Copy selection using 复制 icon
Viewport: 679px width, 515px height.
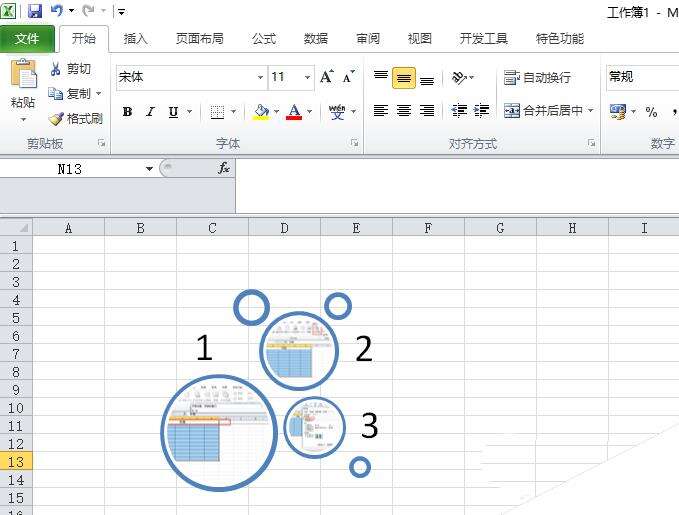pyautogui.click(x=55, y=93)
